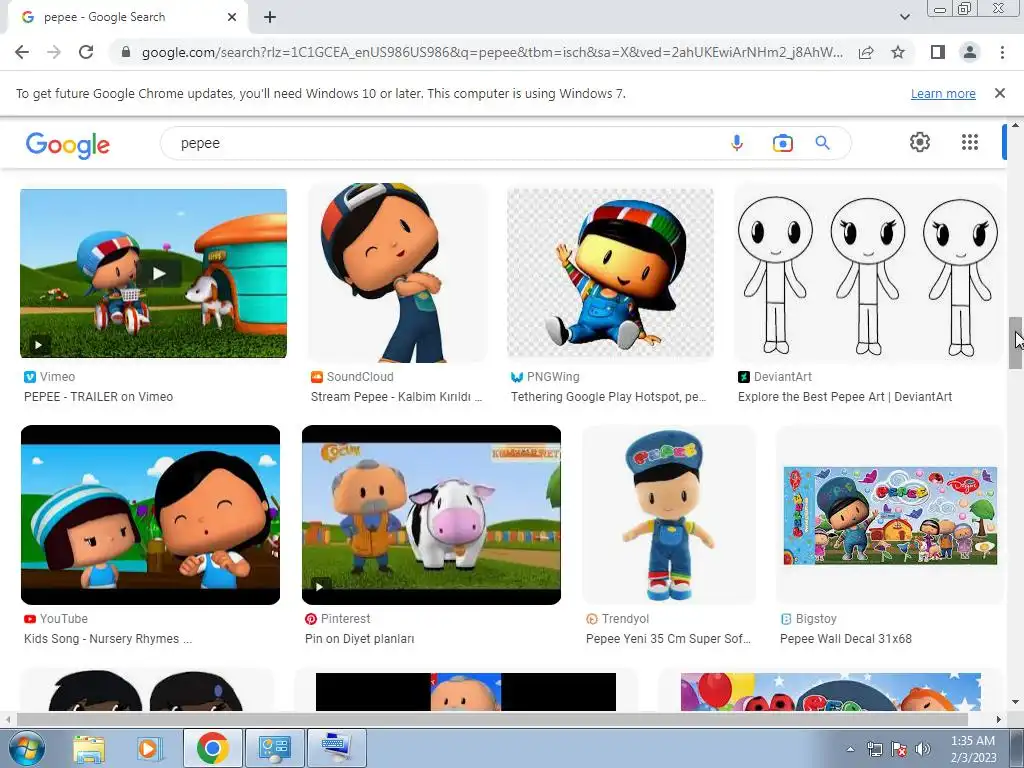Screen dimensions: 1024x768
Task: Open the Chrome profile avatar icon
Action: [x=970, y=52]
